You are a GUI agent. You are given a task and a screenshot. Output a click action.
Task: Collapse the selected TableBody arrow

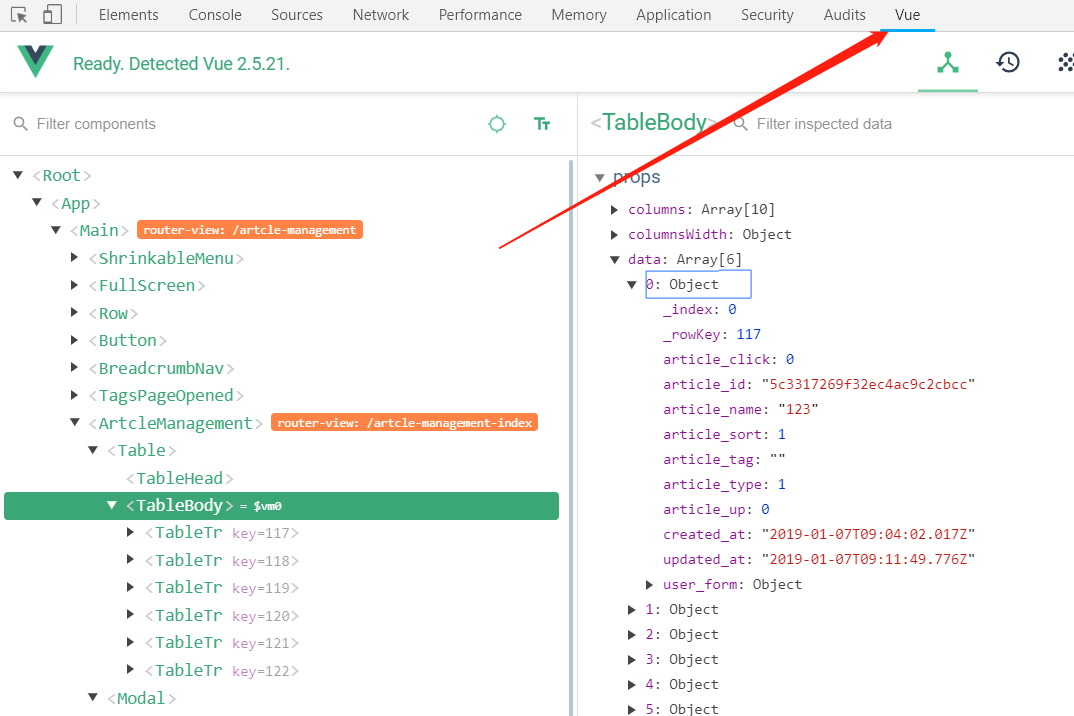(x=112, y=505)
